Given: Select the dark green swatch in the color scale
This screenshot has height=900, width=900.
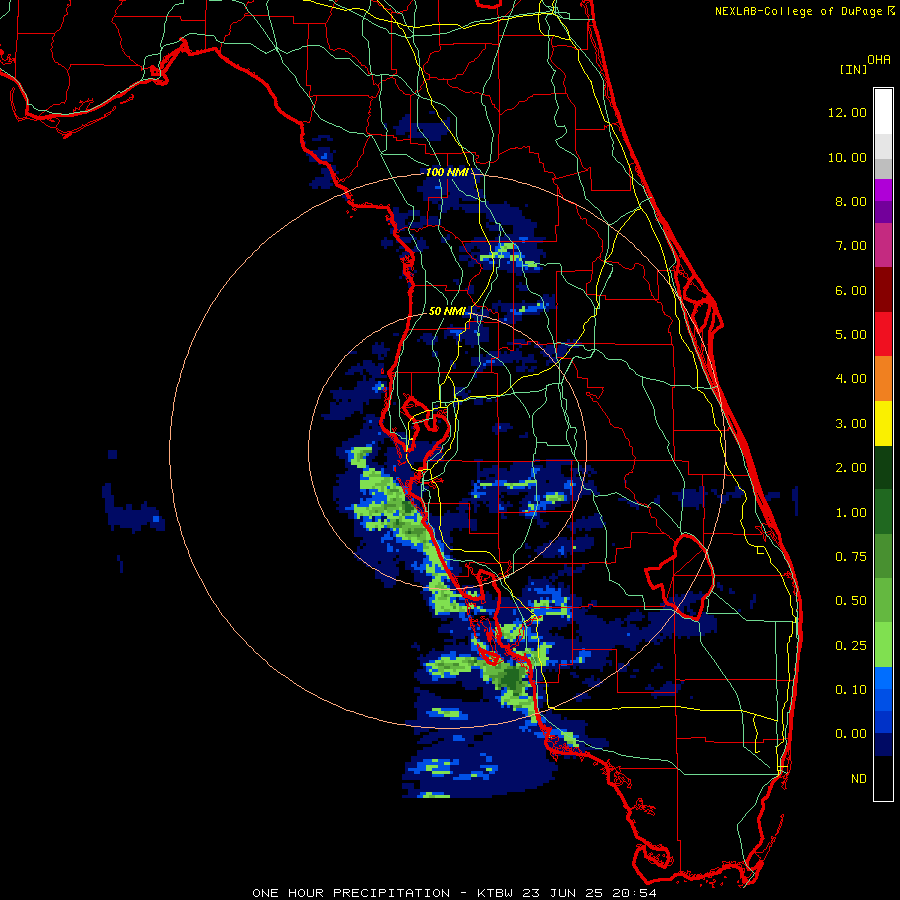Looking at the screenshot, I should coord(883,468).
